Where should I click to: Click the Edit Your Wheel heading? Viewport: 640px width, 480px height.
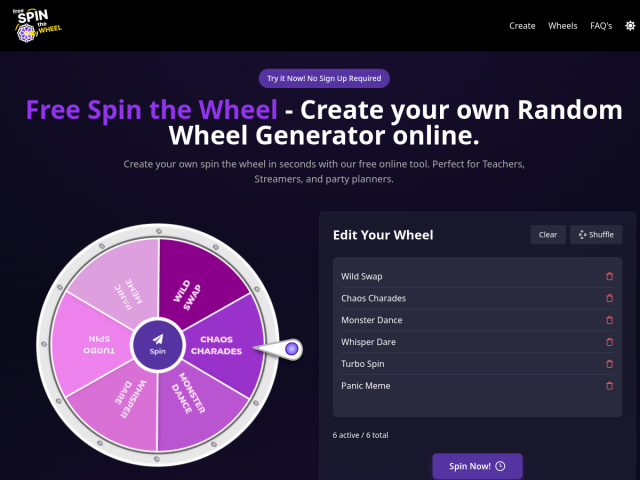pos(383,235)
